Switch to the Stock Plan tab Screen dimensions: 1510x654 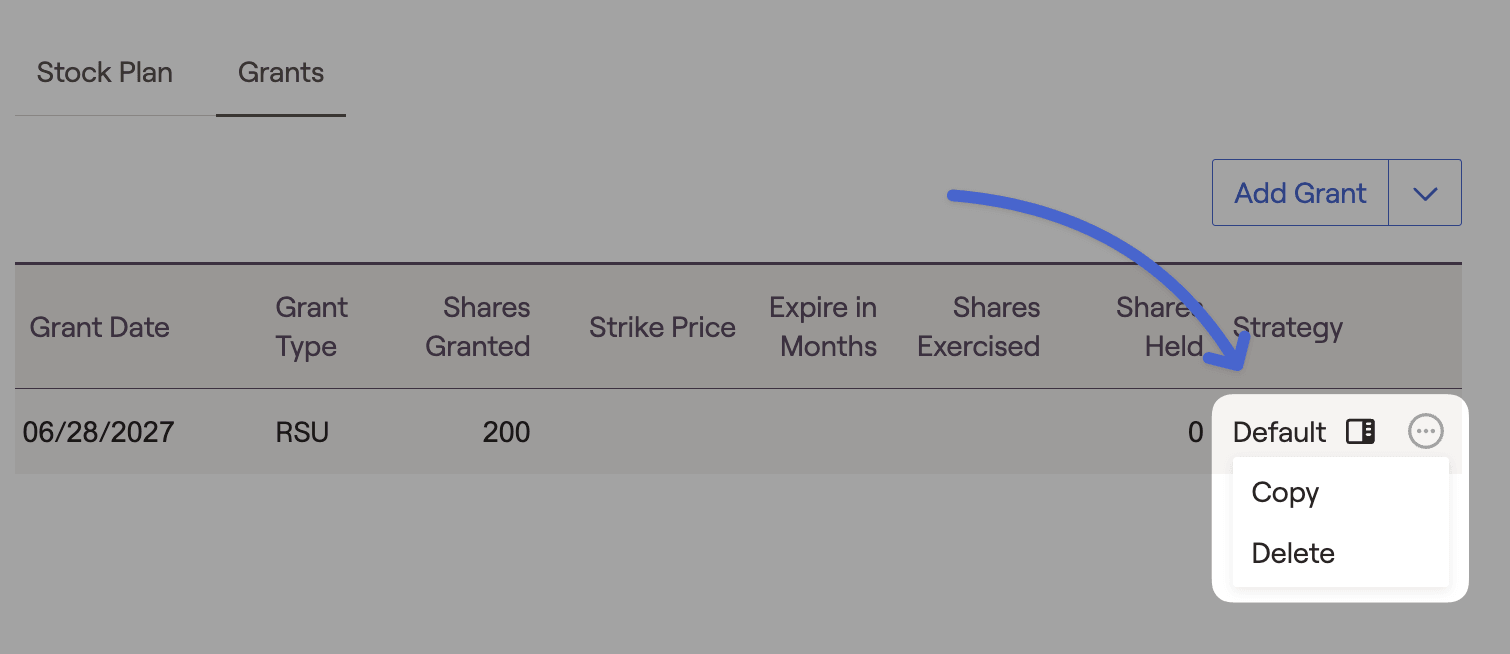105,73
